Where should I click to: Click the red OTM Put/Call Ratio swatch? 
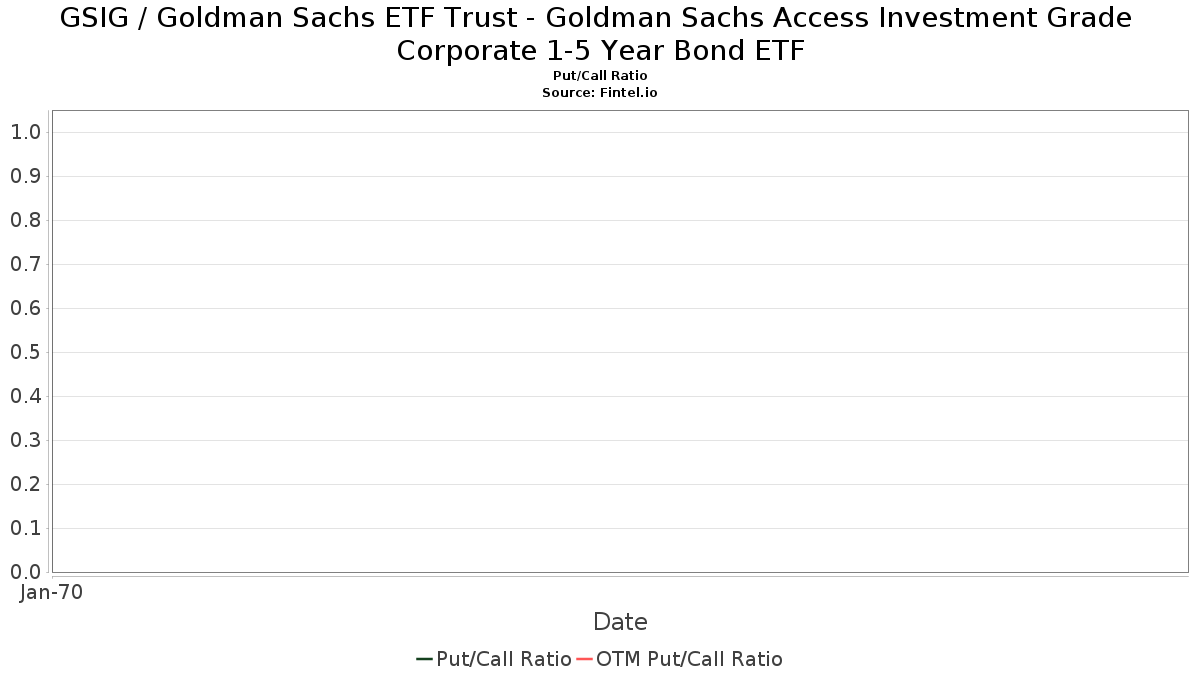(584, 659)
